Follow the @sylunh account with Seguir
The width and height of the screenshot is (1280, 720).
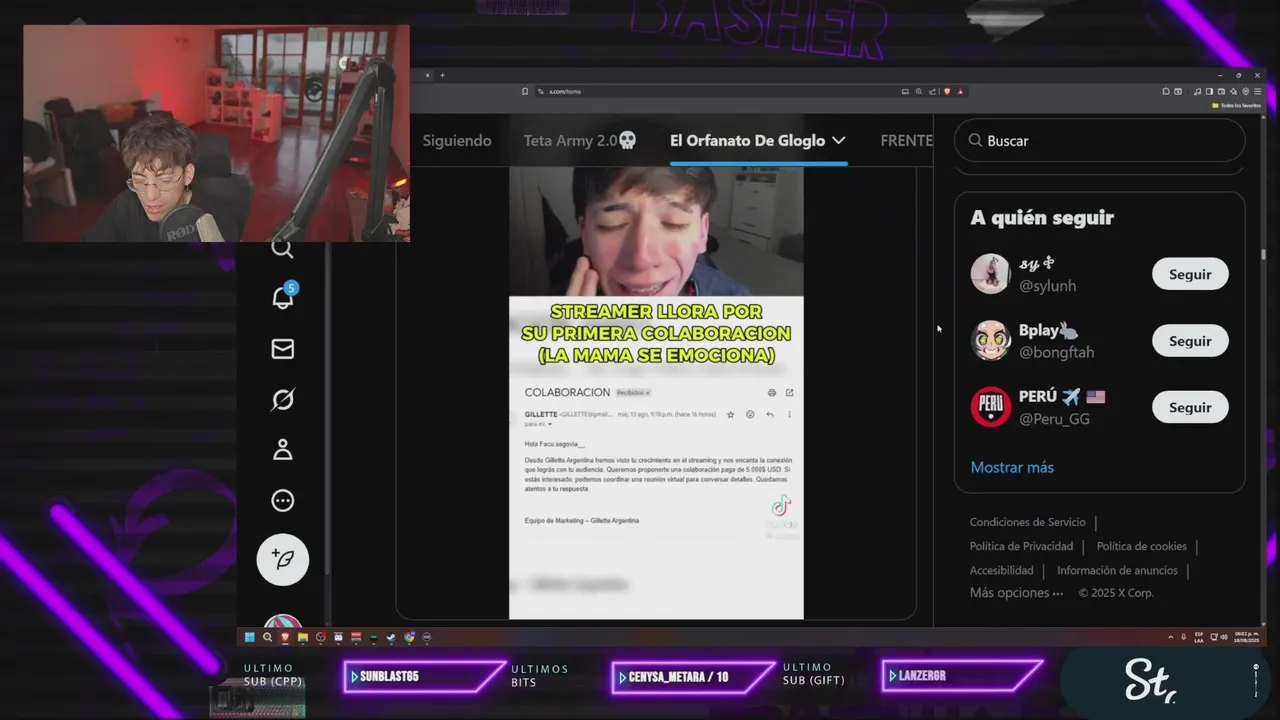(1190, 274)
